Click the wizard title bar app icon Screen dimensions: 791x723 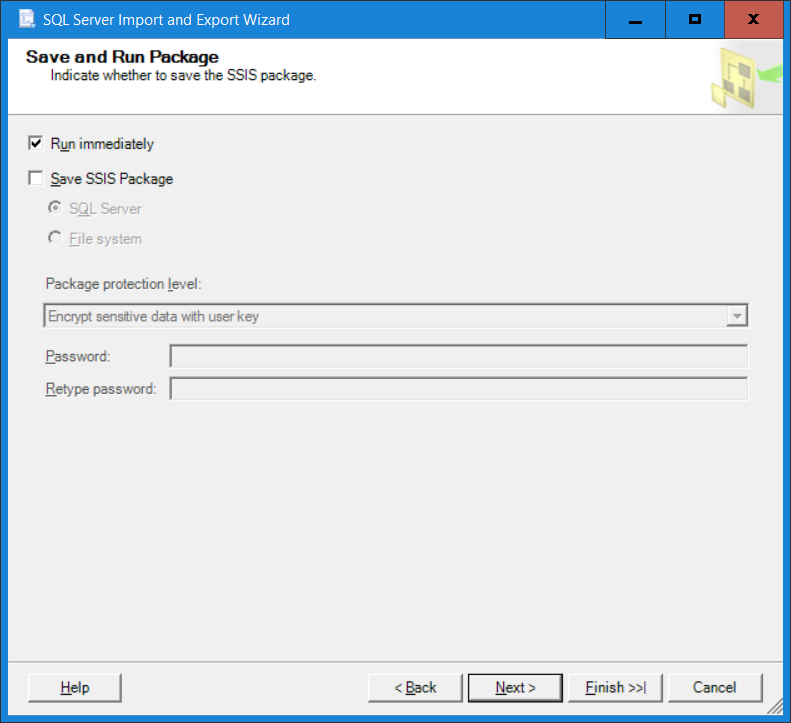coord(27,19)
